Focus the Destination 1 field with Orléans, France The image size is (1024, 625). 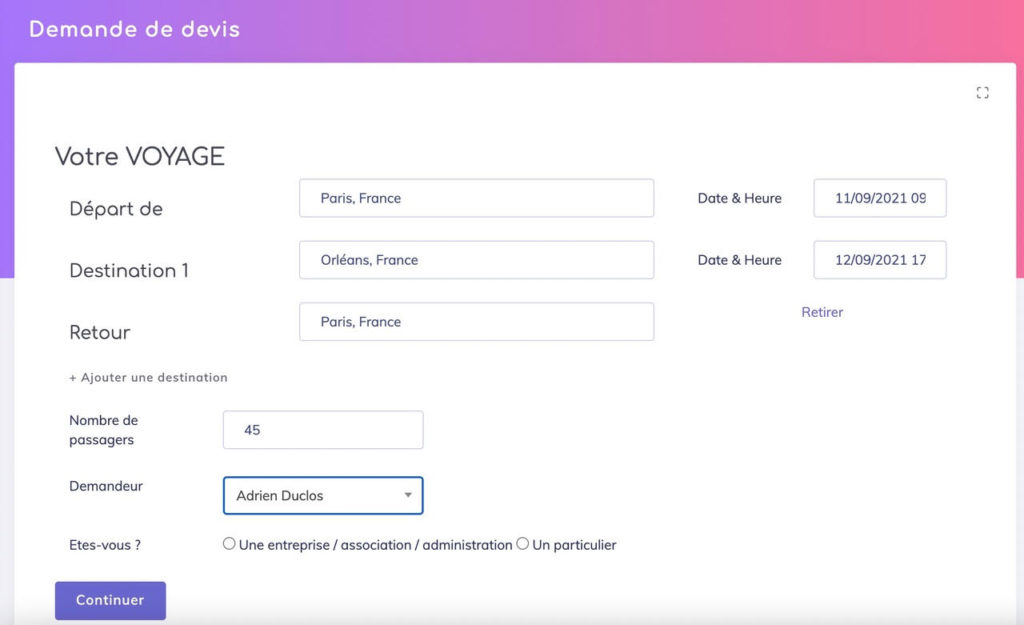(477, 260)
